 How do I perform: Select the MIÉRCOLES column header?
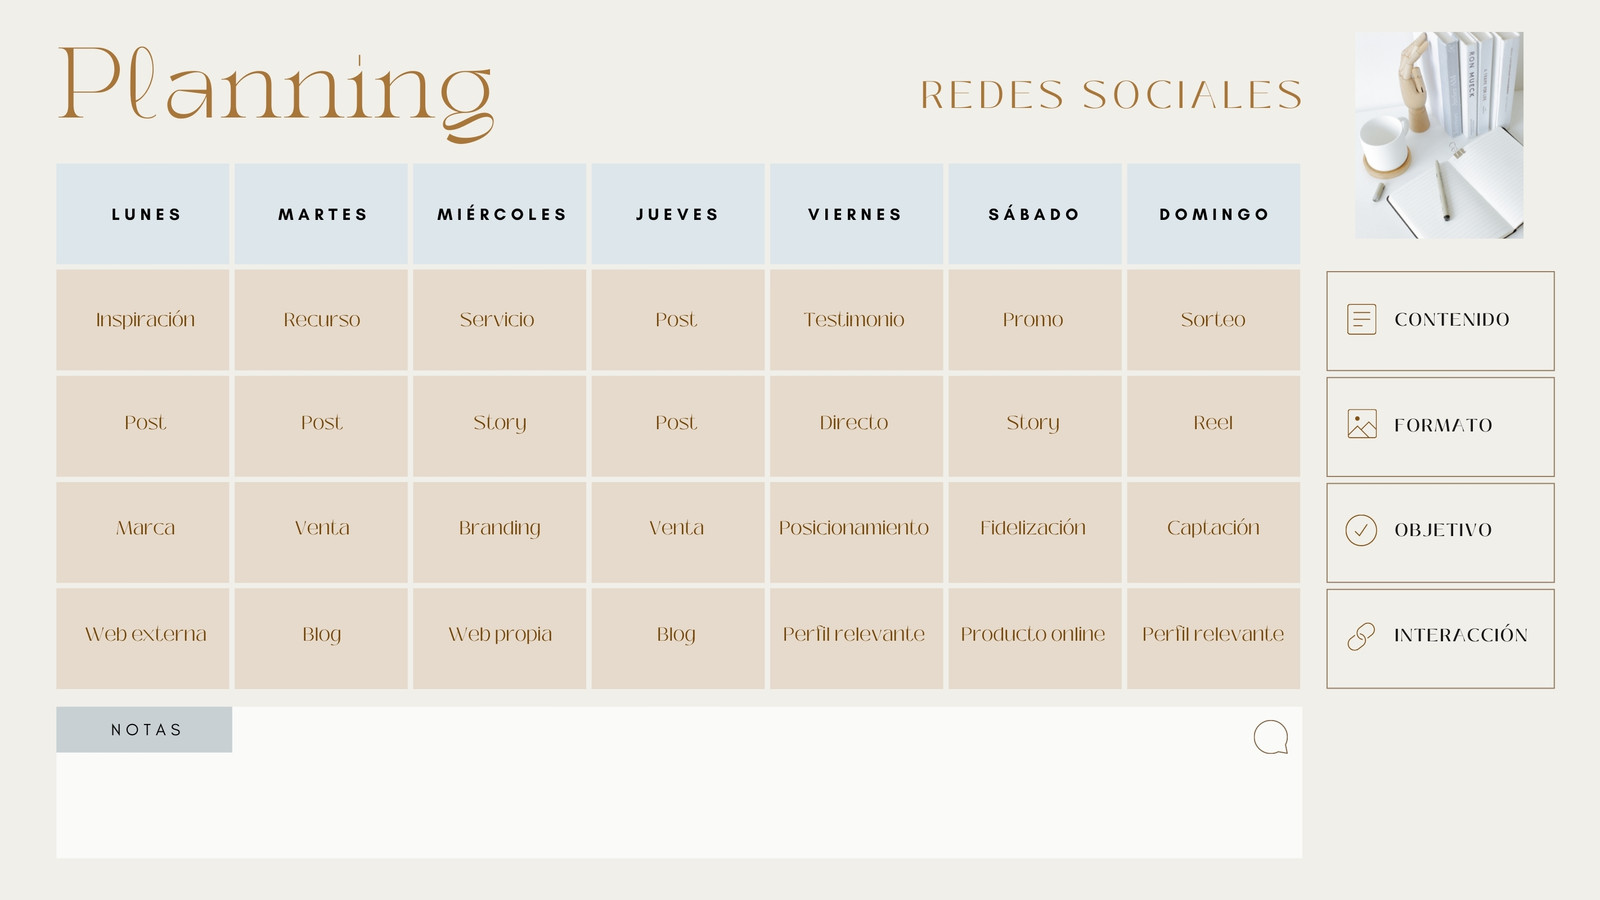(500, 214)
